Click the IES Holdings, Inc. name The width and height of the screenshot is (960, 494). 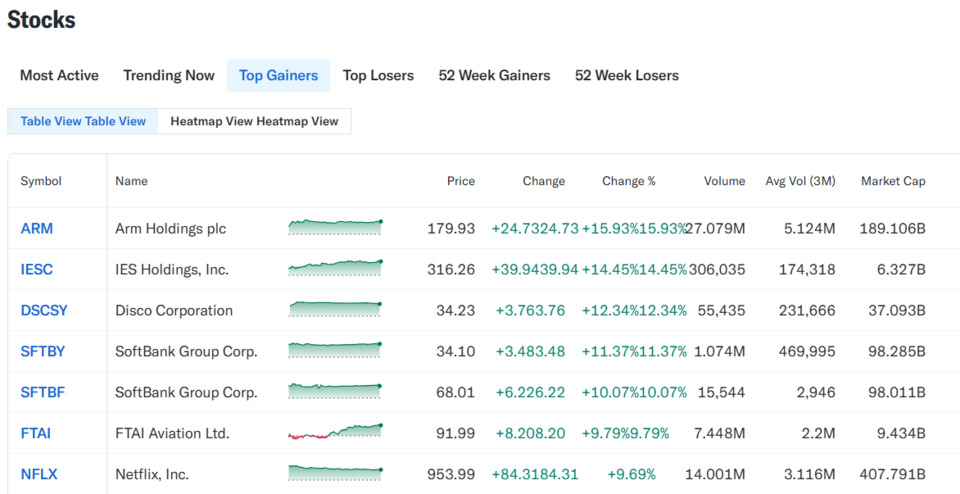(x=172, y=270)
